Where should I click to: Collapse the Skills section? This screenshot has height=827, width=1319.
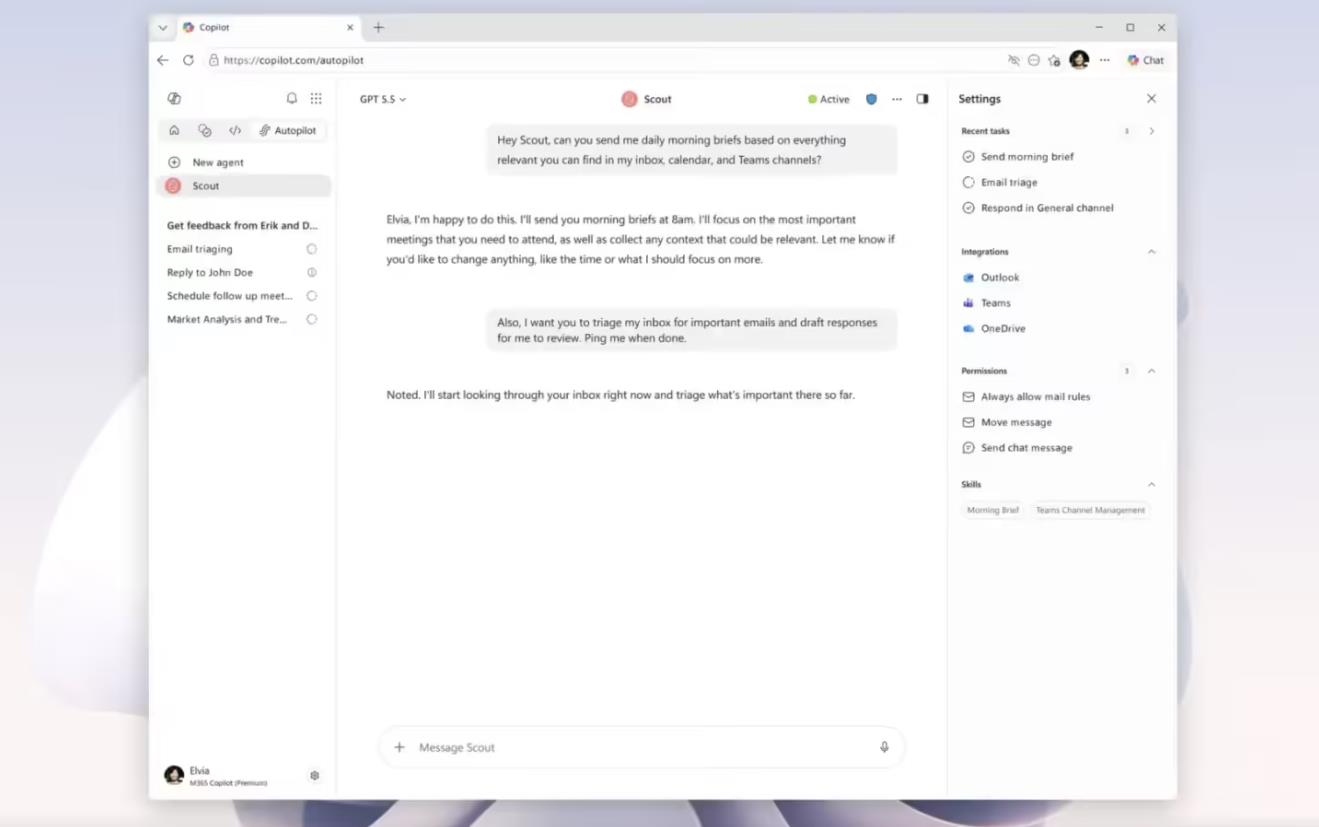[x=1151, y=484]
